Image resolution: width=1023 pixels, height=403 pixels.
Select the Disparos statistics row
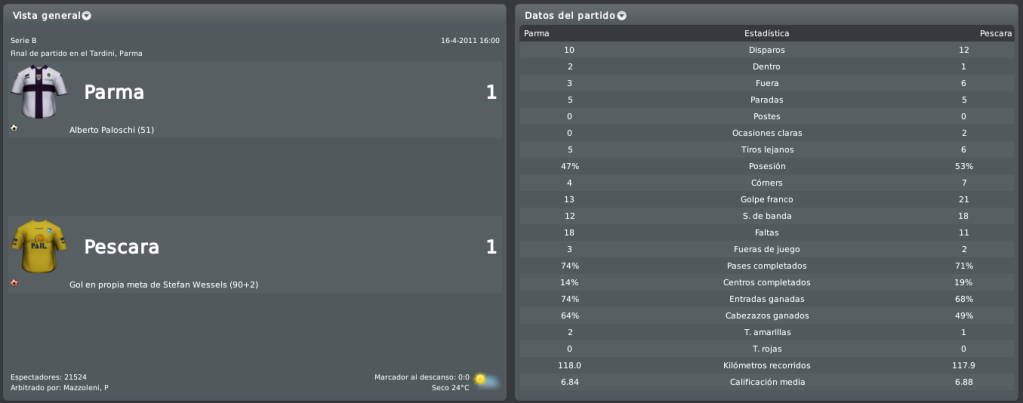(767, 50)
